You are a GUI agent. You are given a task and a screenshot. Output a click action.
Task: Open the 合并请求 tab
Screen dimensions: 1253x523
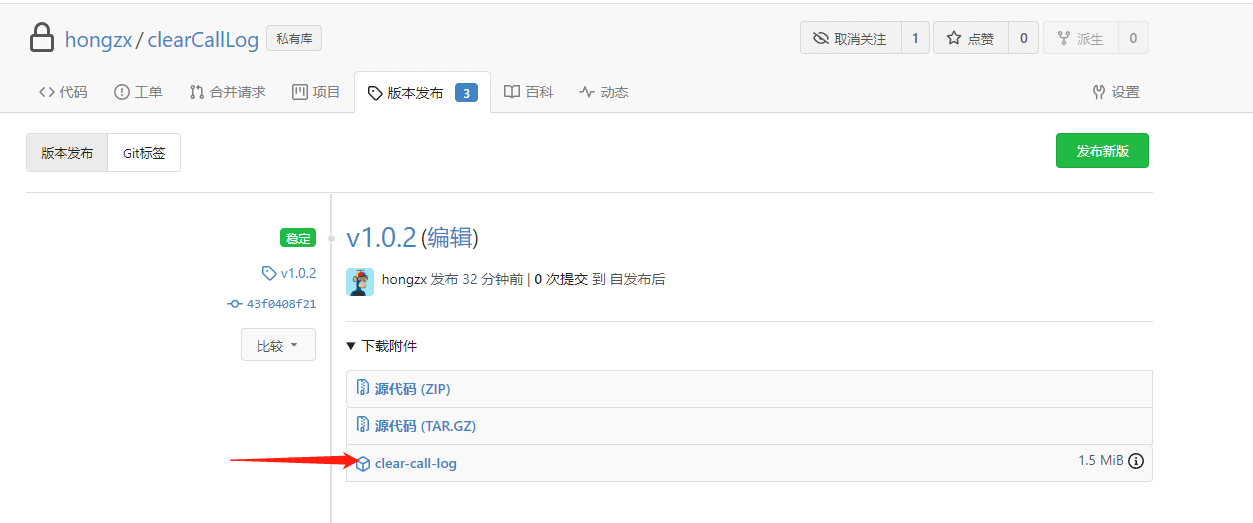tap(227, 92)
